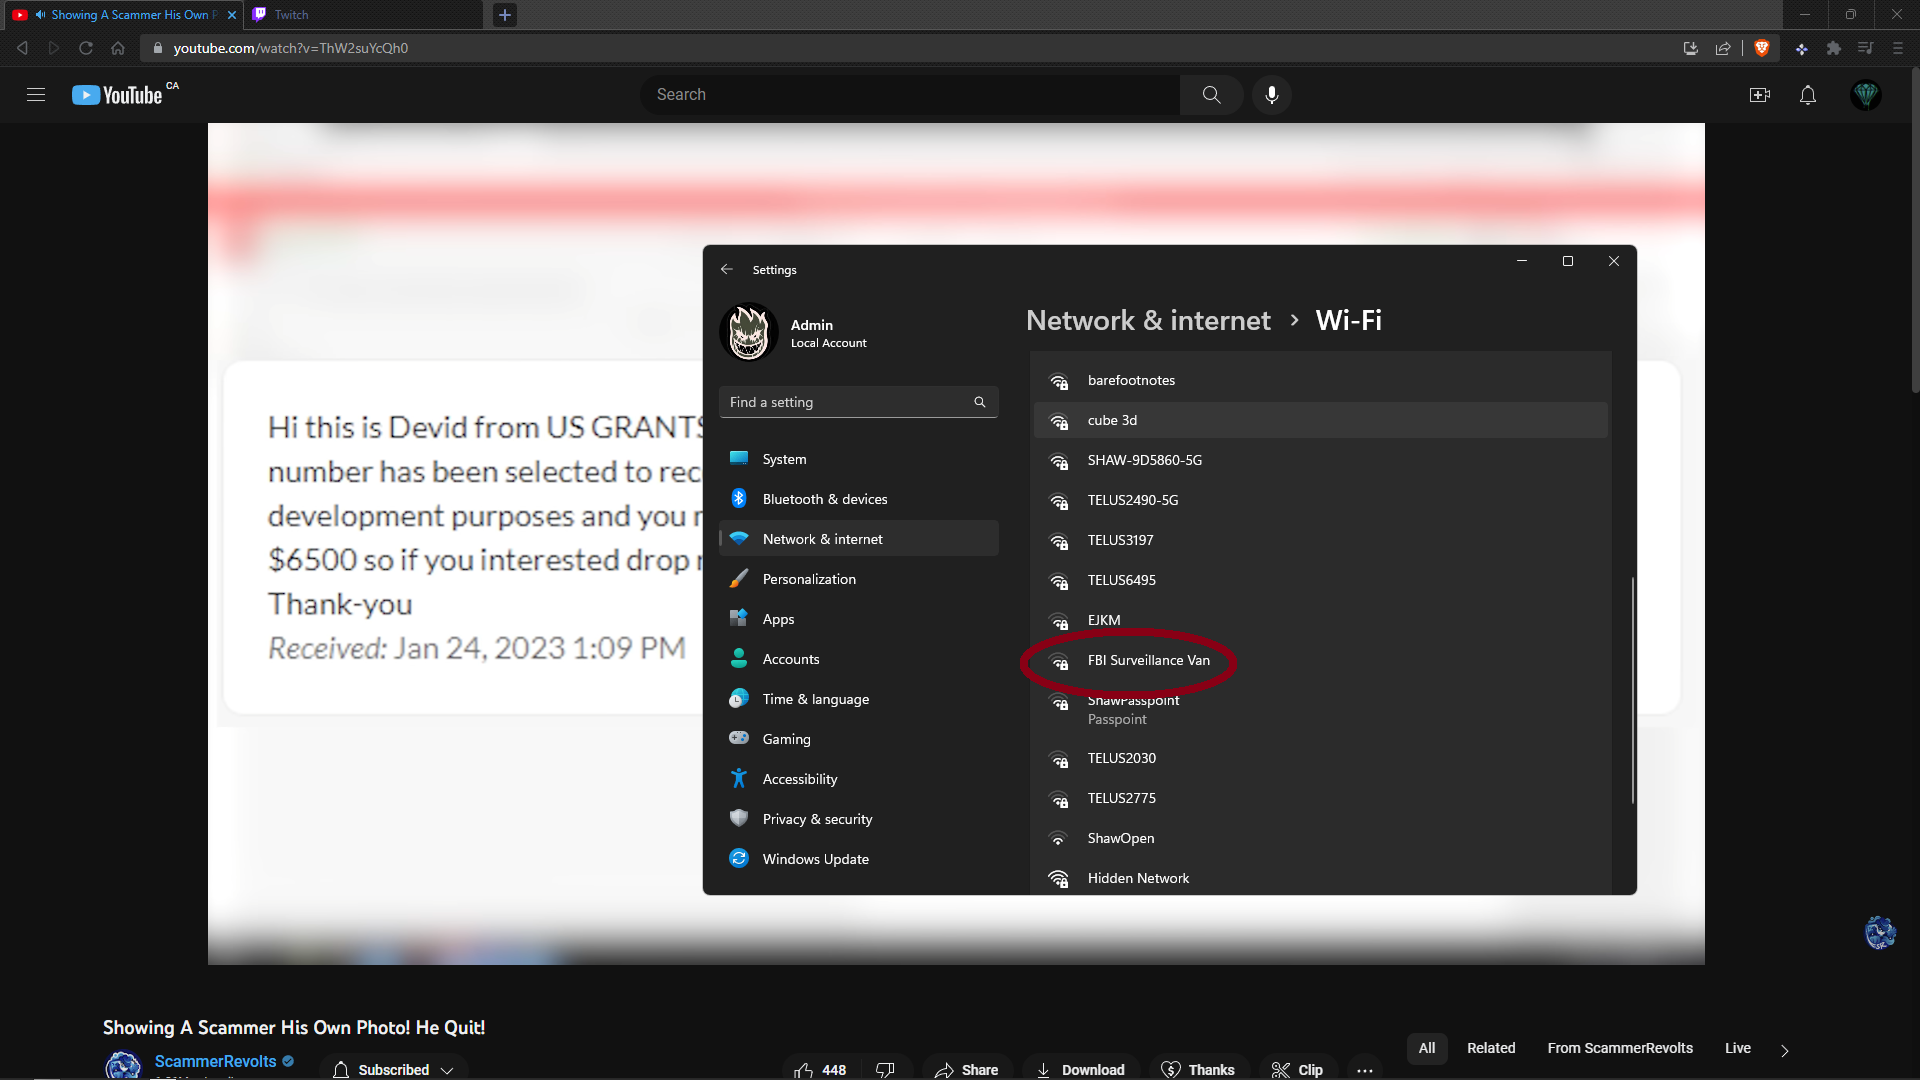Open YouTube notifications bell
The image size is (1920, 1080).
pyautogui.click(x=1808, y=95)
